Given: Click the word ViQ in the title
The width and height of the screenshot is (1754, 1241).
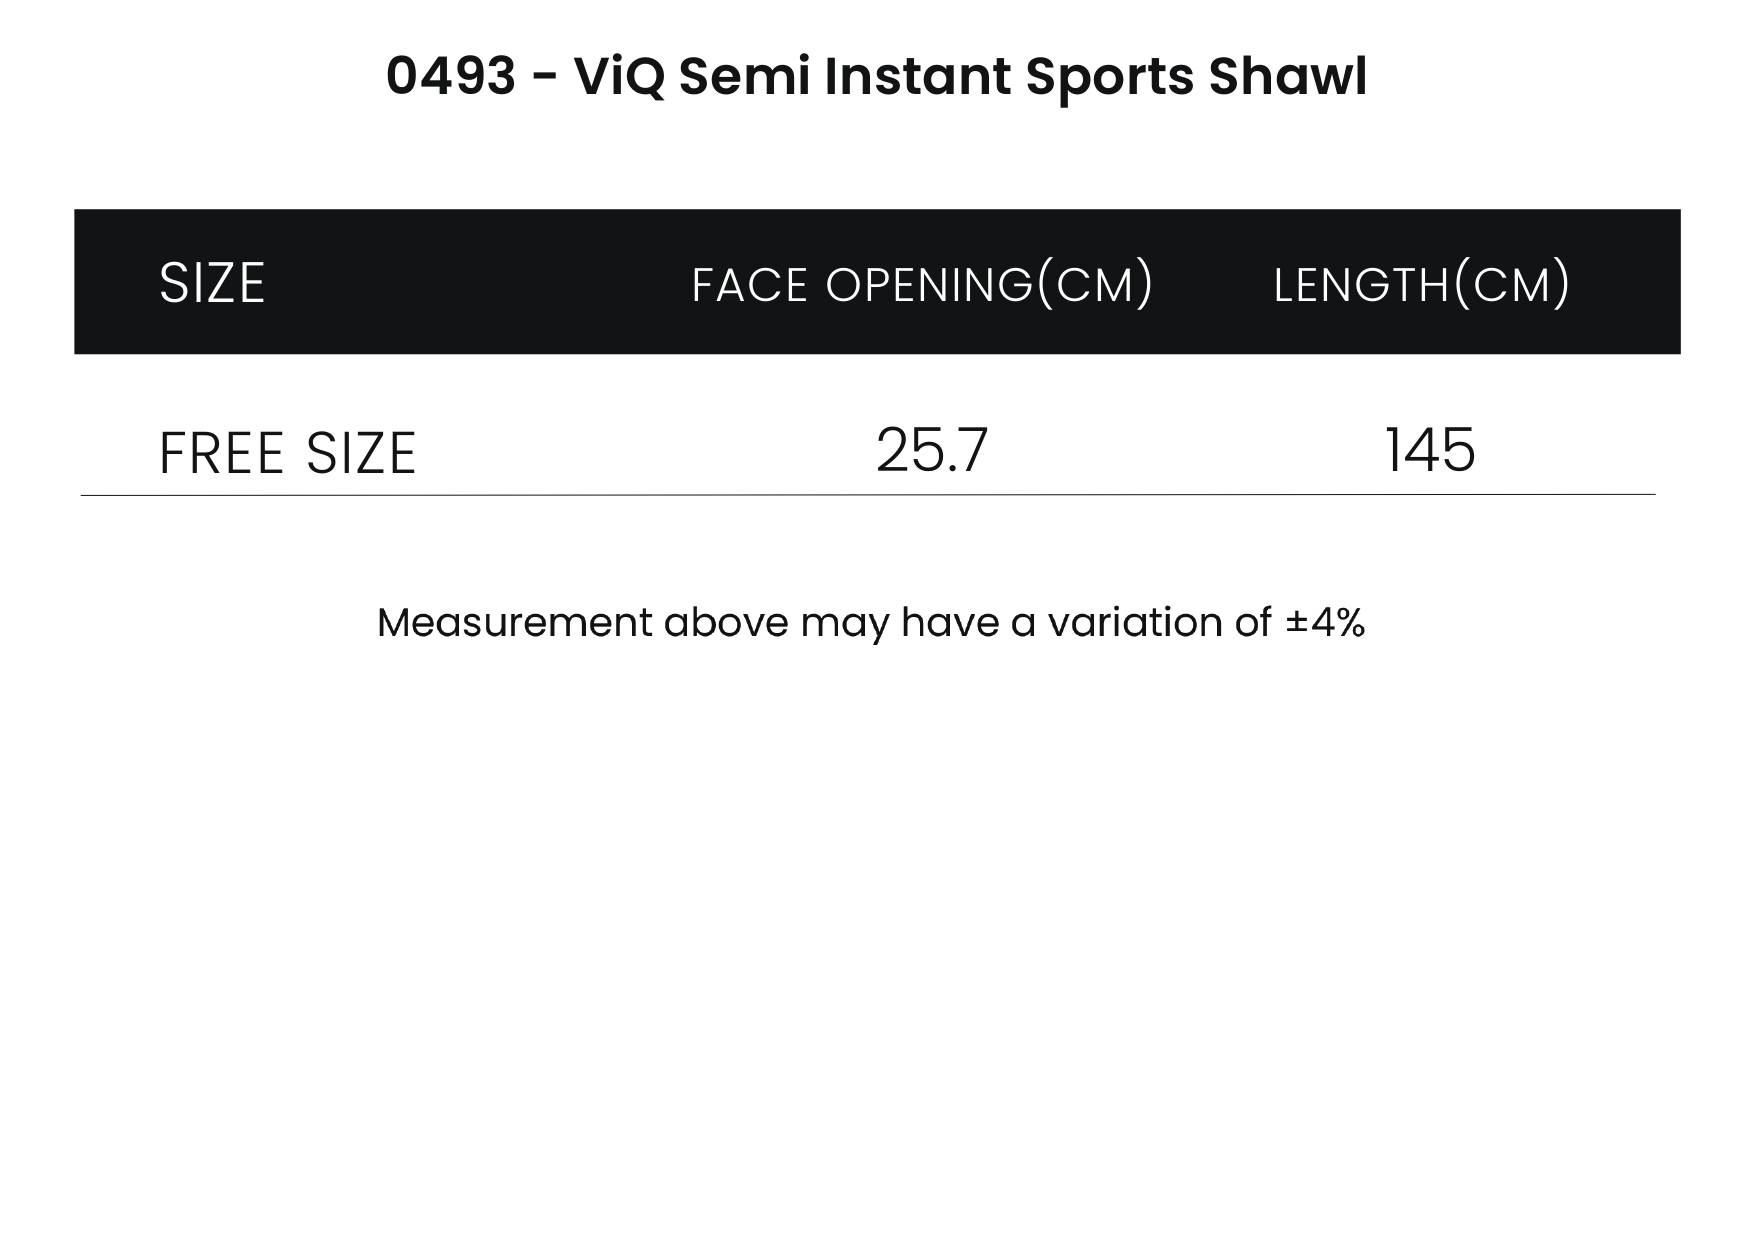Looking at the screenshot, I should click(619, 77).
